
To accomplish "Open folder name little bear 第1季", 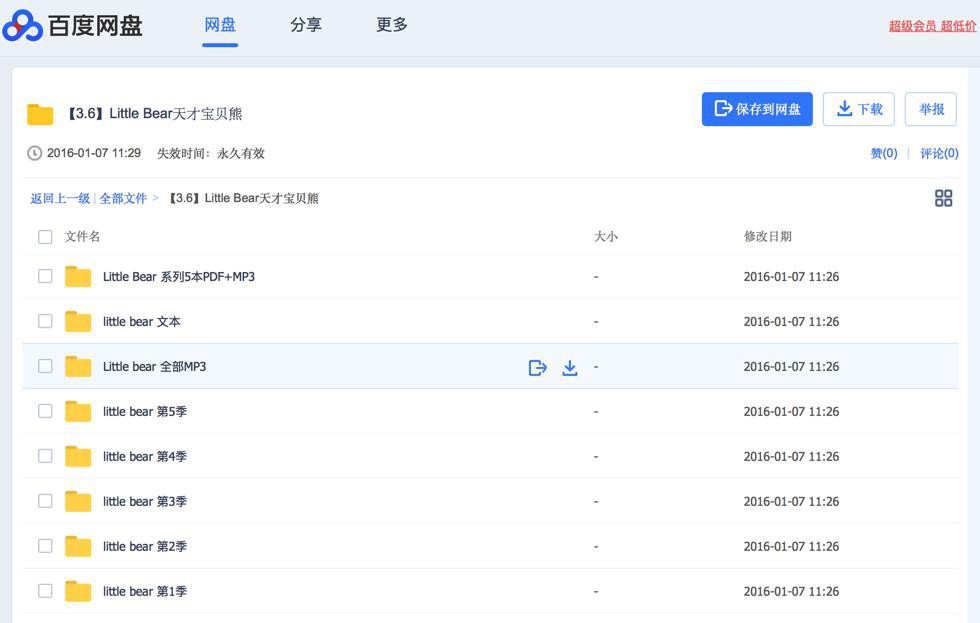I will (x=144, y=592).
